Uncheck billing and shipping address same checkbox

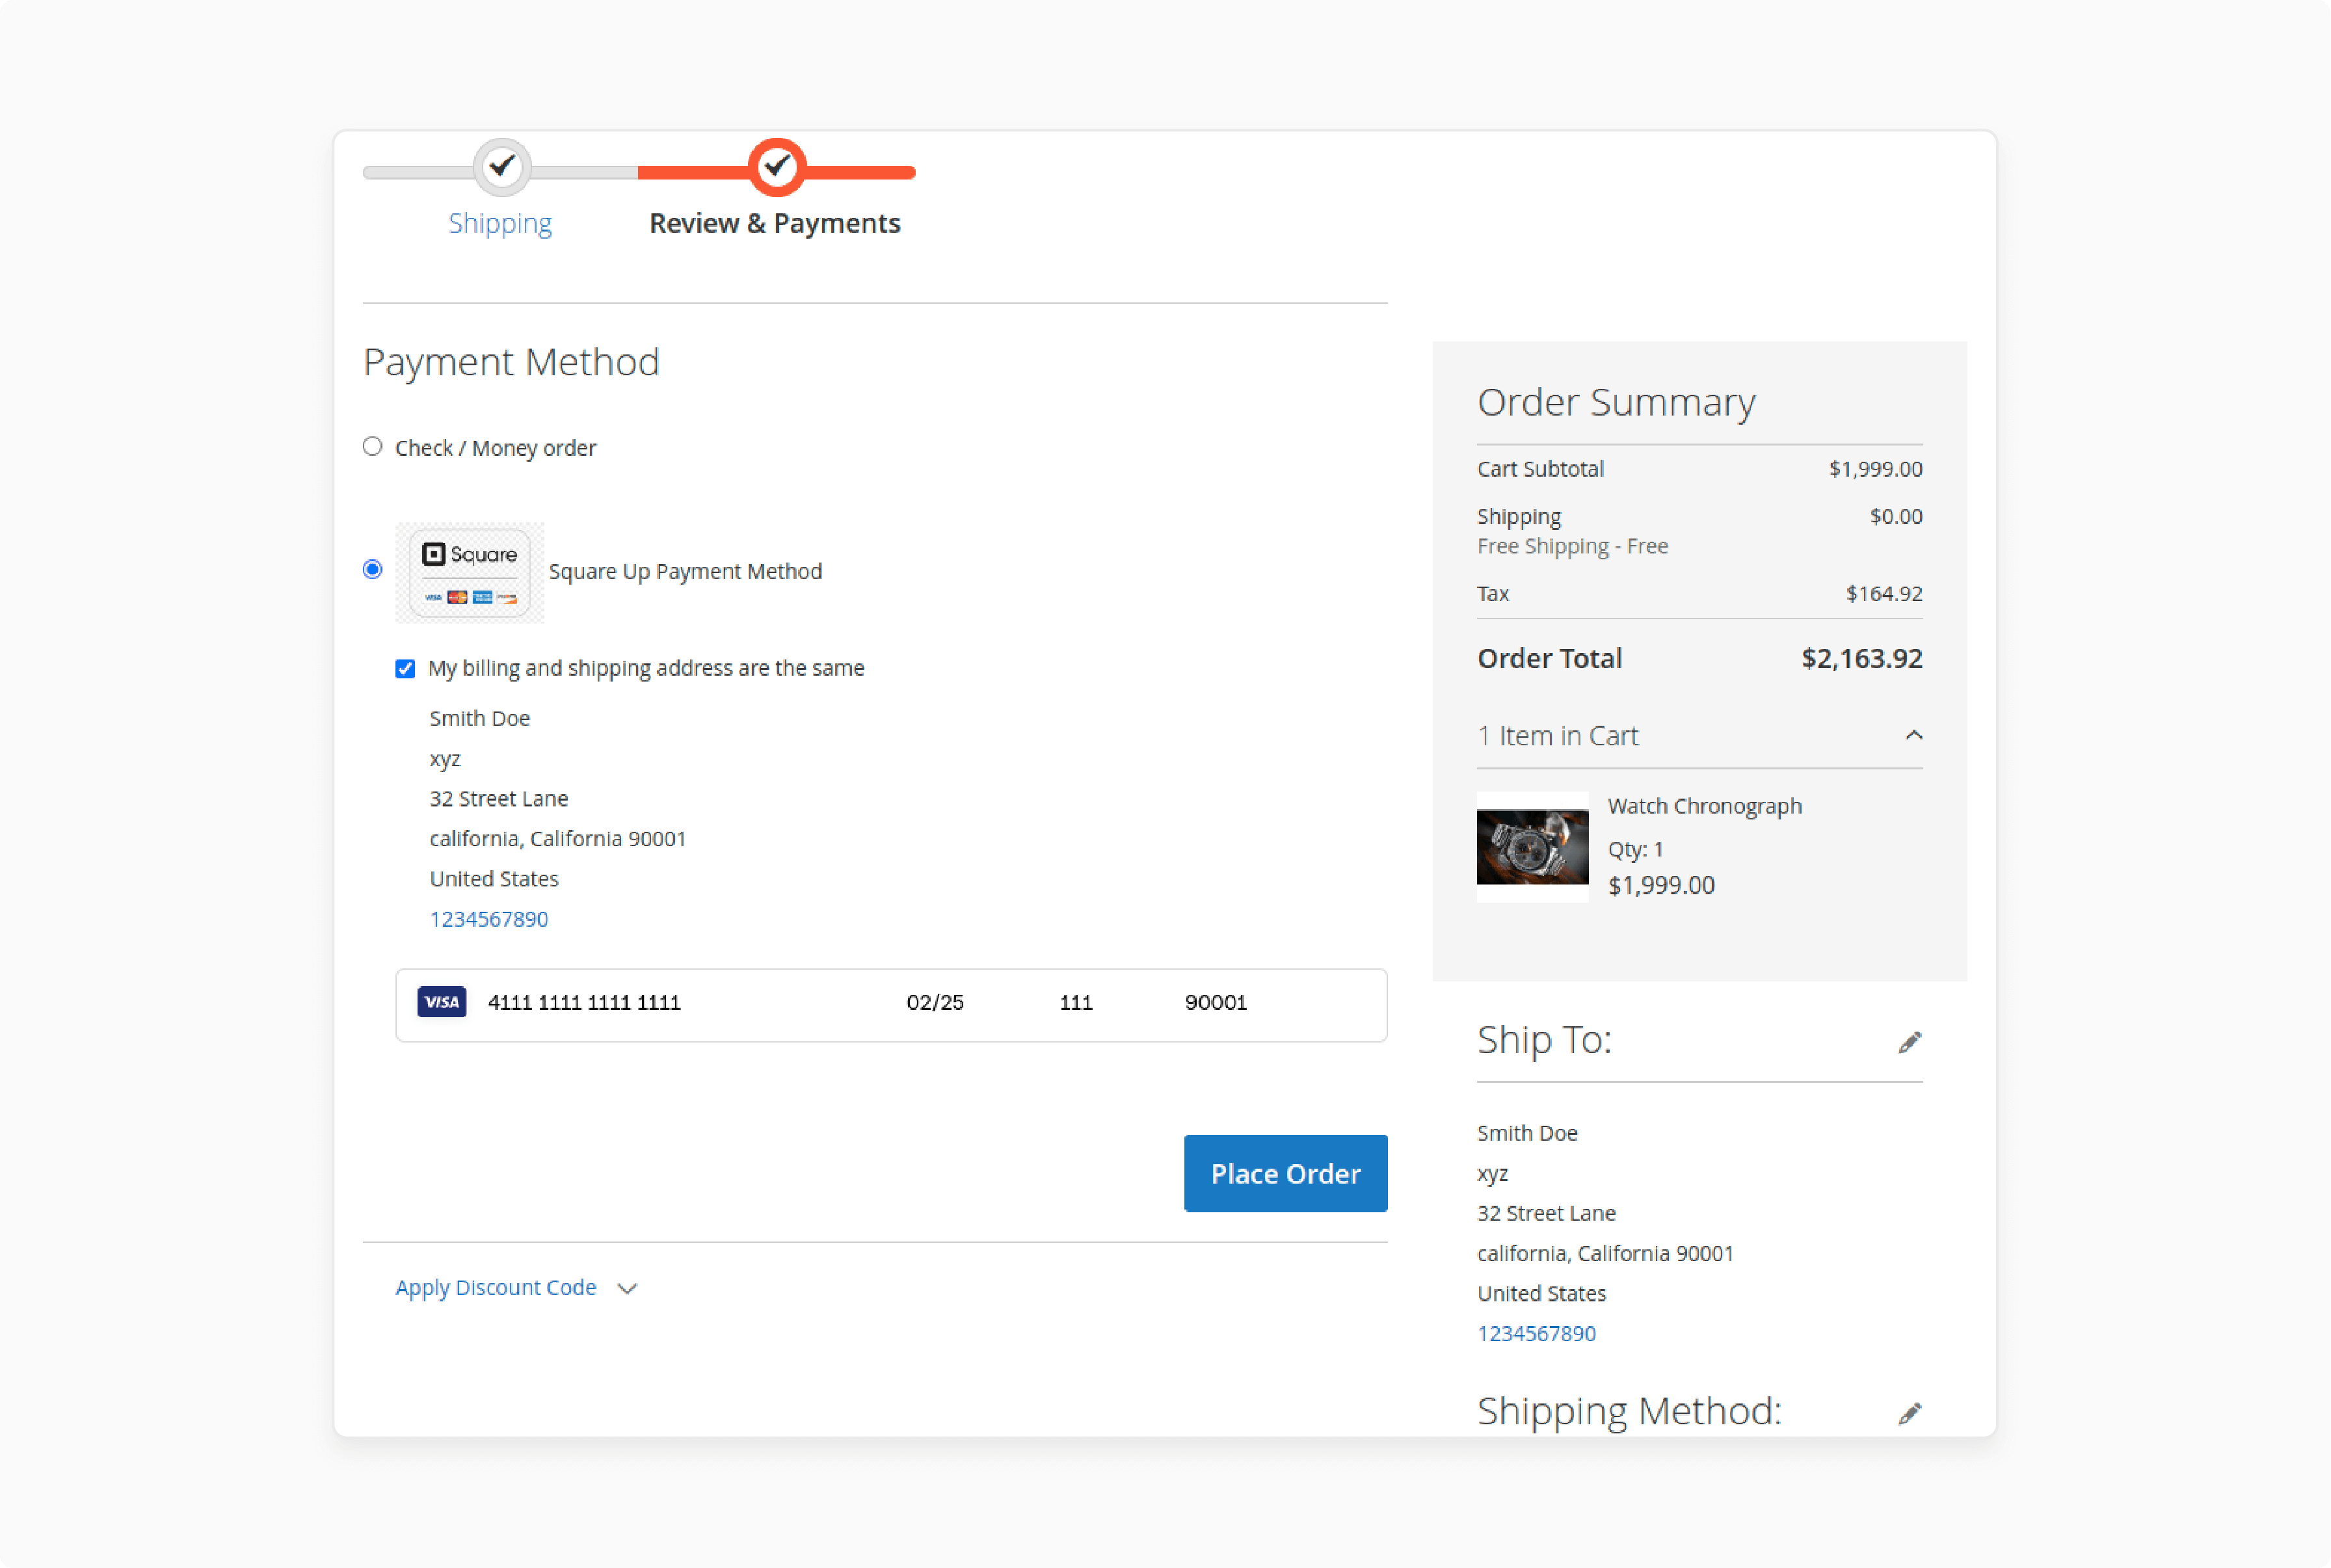click(x=405, y=668)
